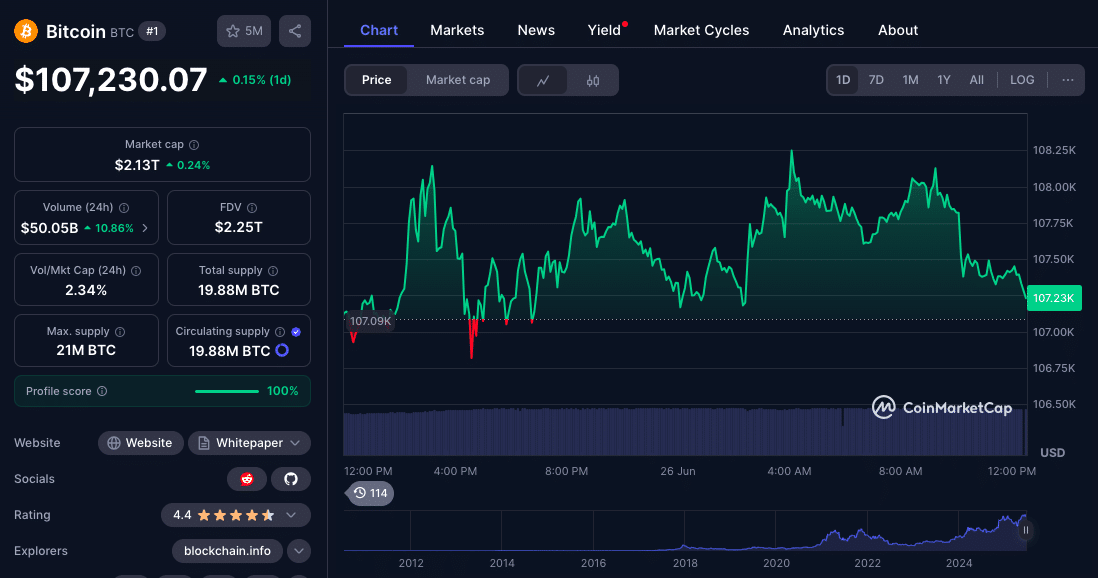Click the Bitcoin logo icon
1098x578 pixels.
[26, 31]
